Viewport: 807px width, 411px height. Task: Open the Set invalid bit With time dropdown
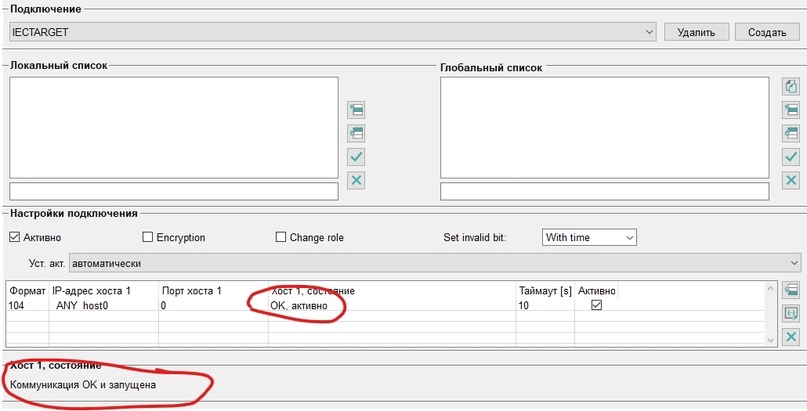(x=589, y=237)
